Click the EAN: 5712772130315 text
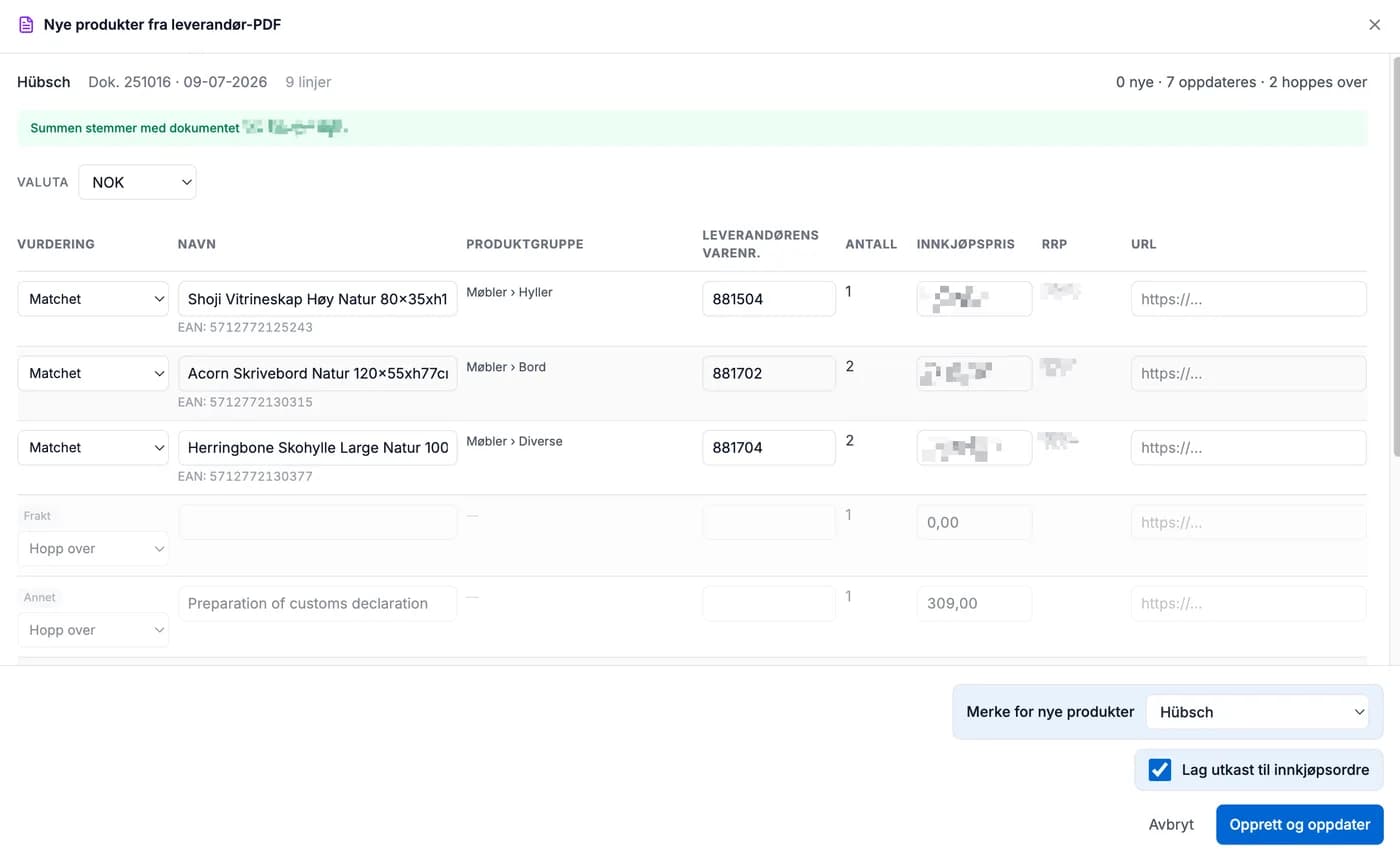The image size is (1400, 861). 245,402
